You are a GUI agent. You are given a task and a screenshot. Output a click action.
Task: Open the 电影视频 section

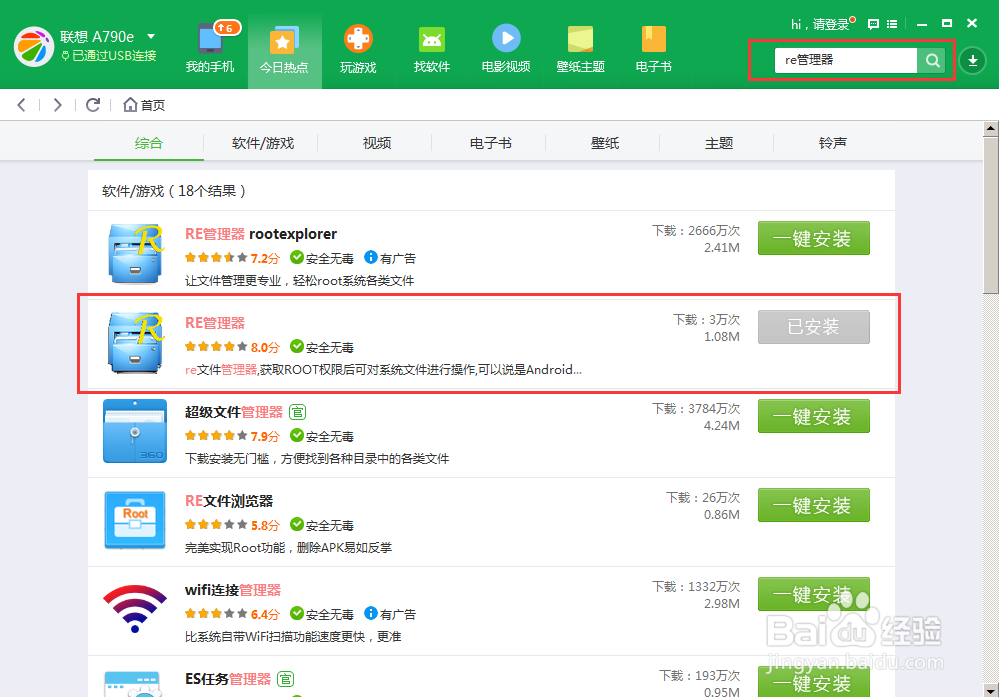point(506,48)
